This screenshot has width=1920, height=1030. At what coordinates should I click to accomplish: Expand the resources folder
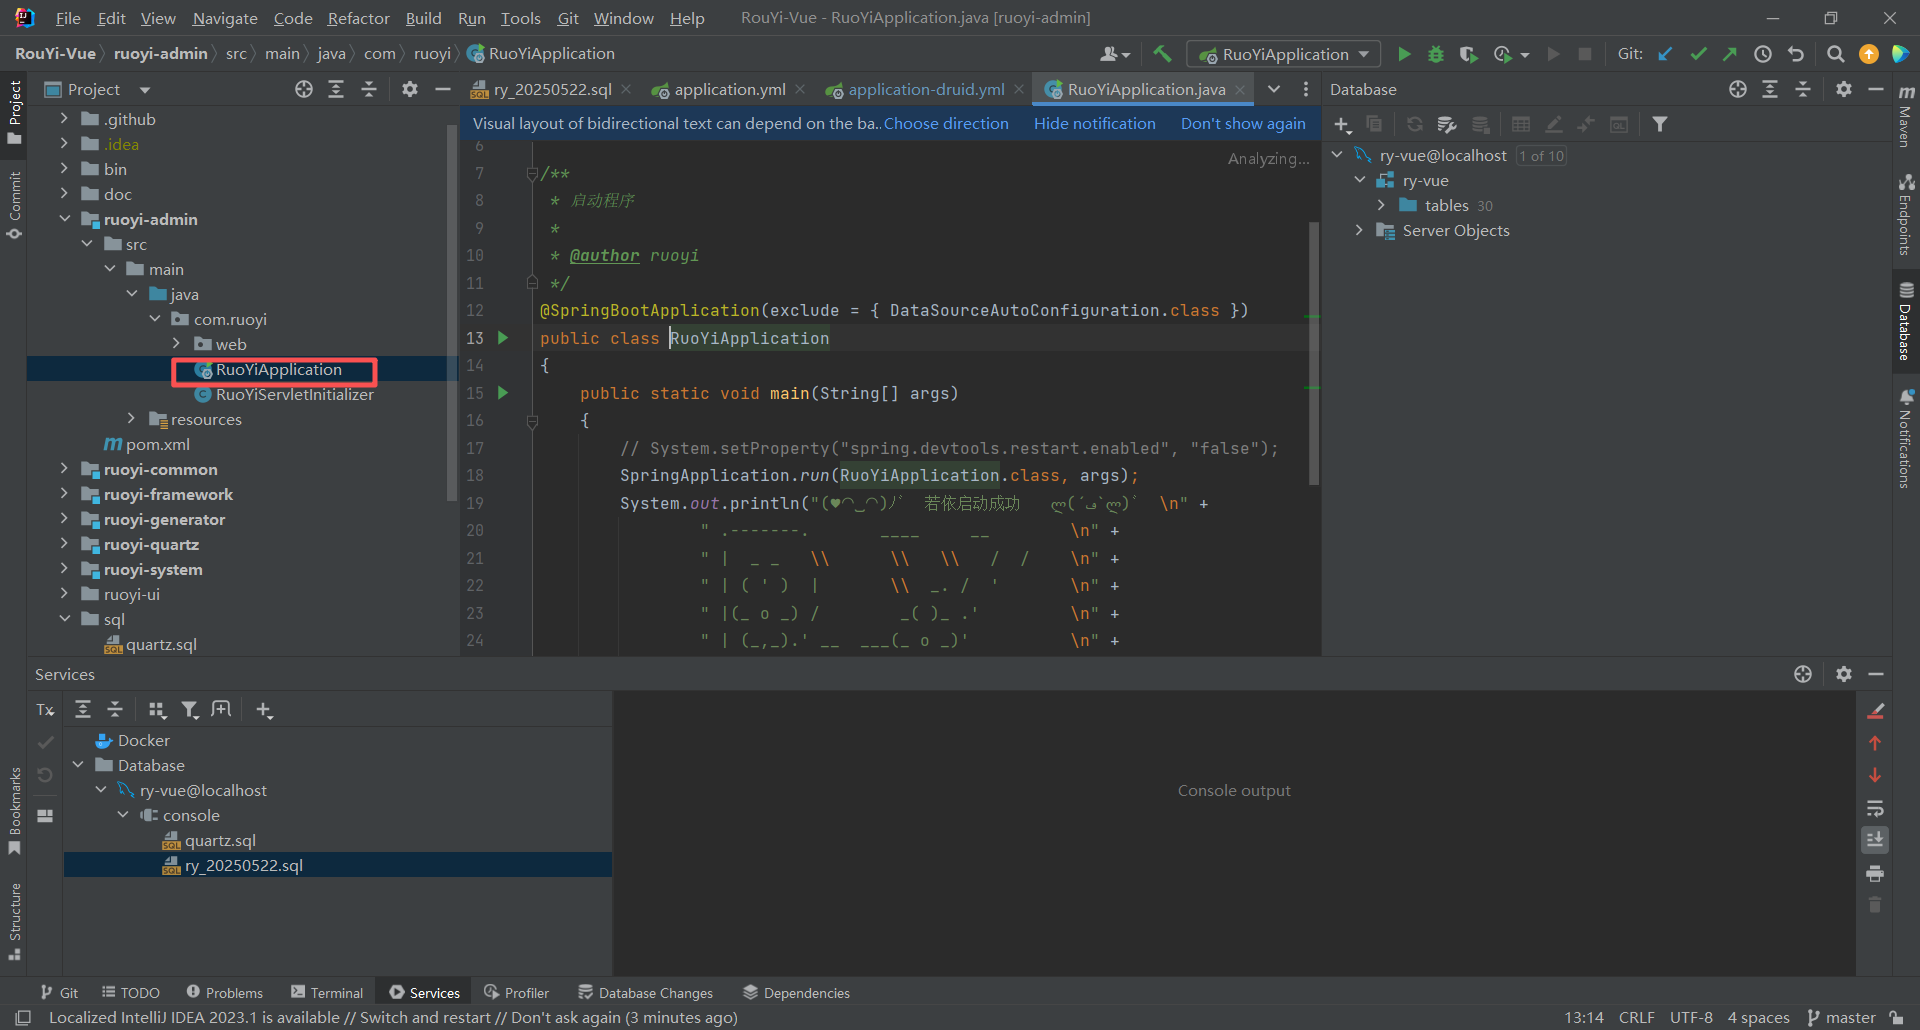pos(131,419)
